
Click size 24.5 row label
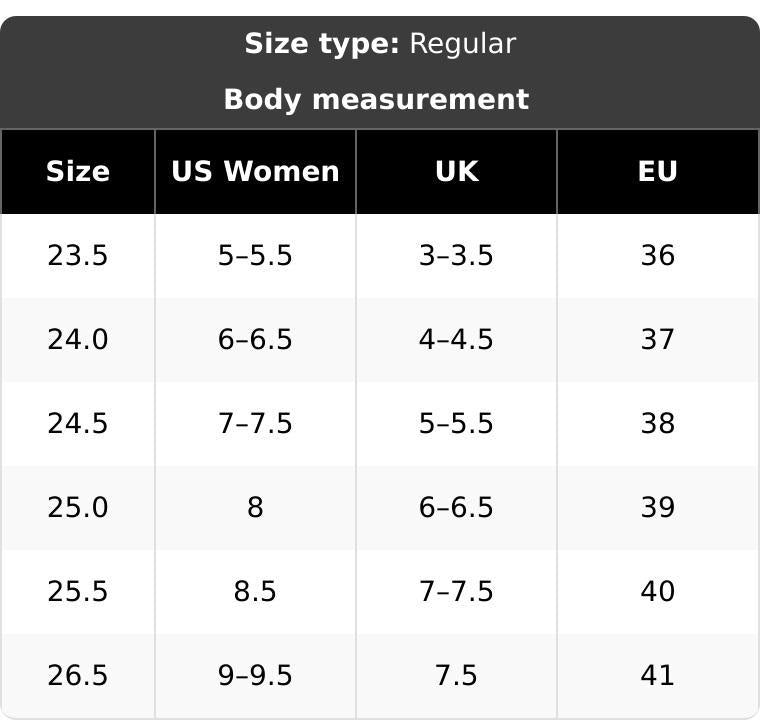tap(78, 423)
